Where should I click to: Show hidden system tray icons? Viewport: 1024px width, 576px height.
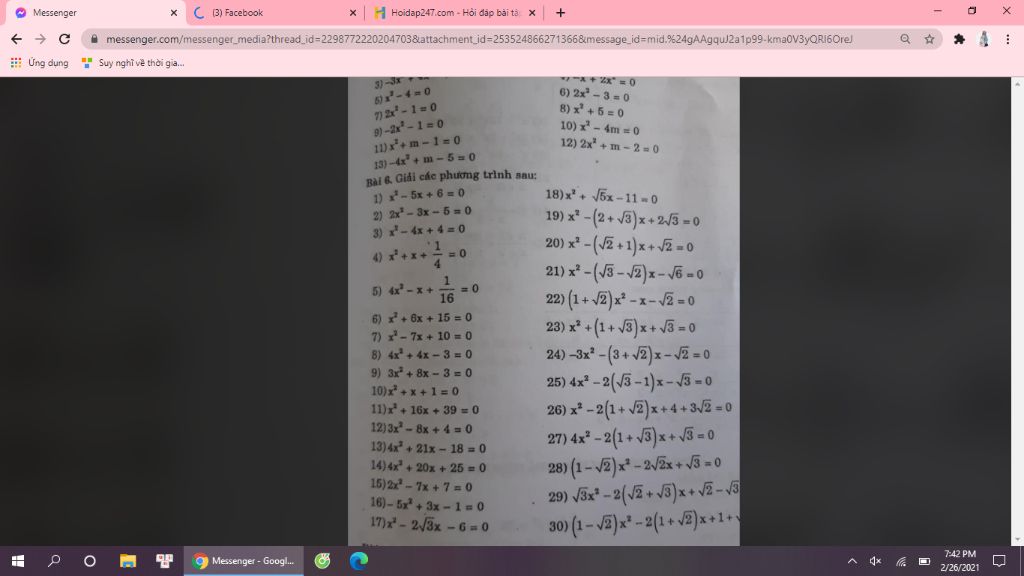(852, 561)
